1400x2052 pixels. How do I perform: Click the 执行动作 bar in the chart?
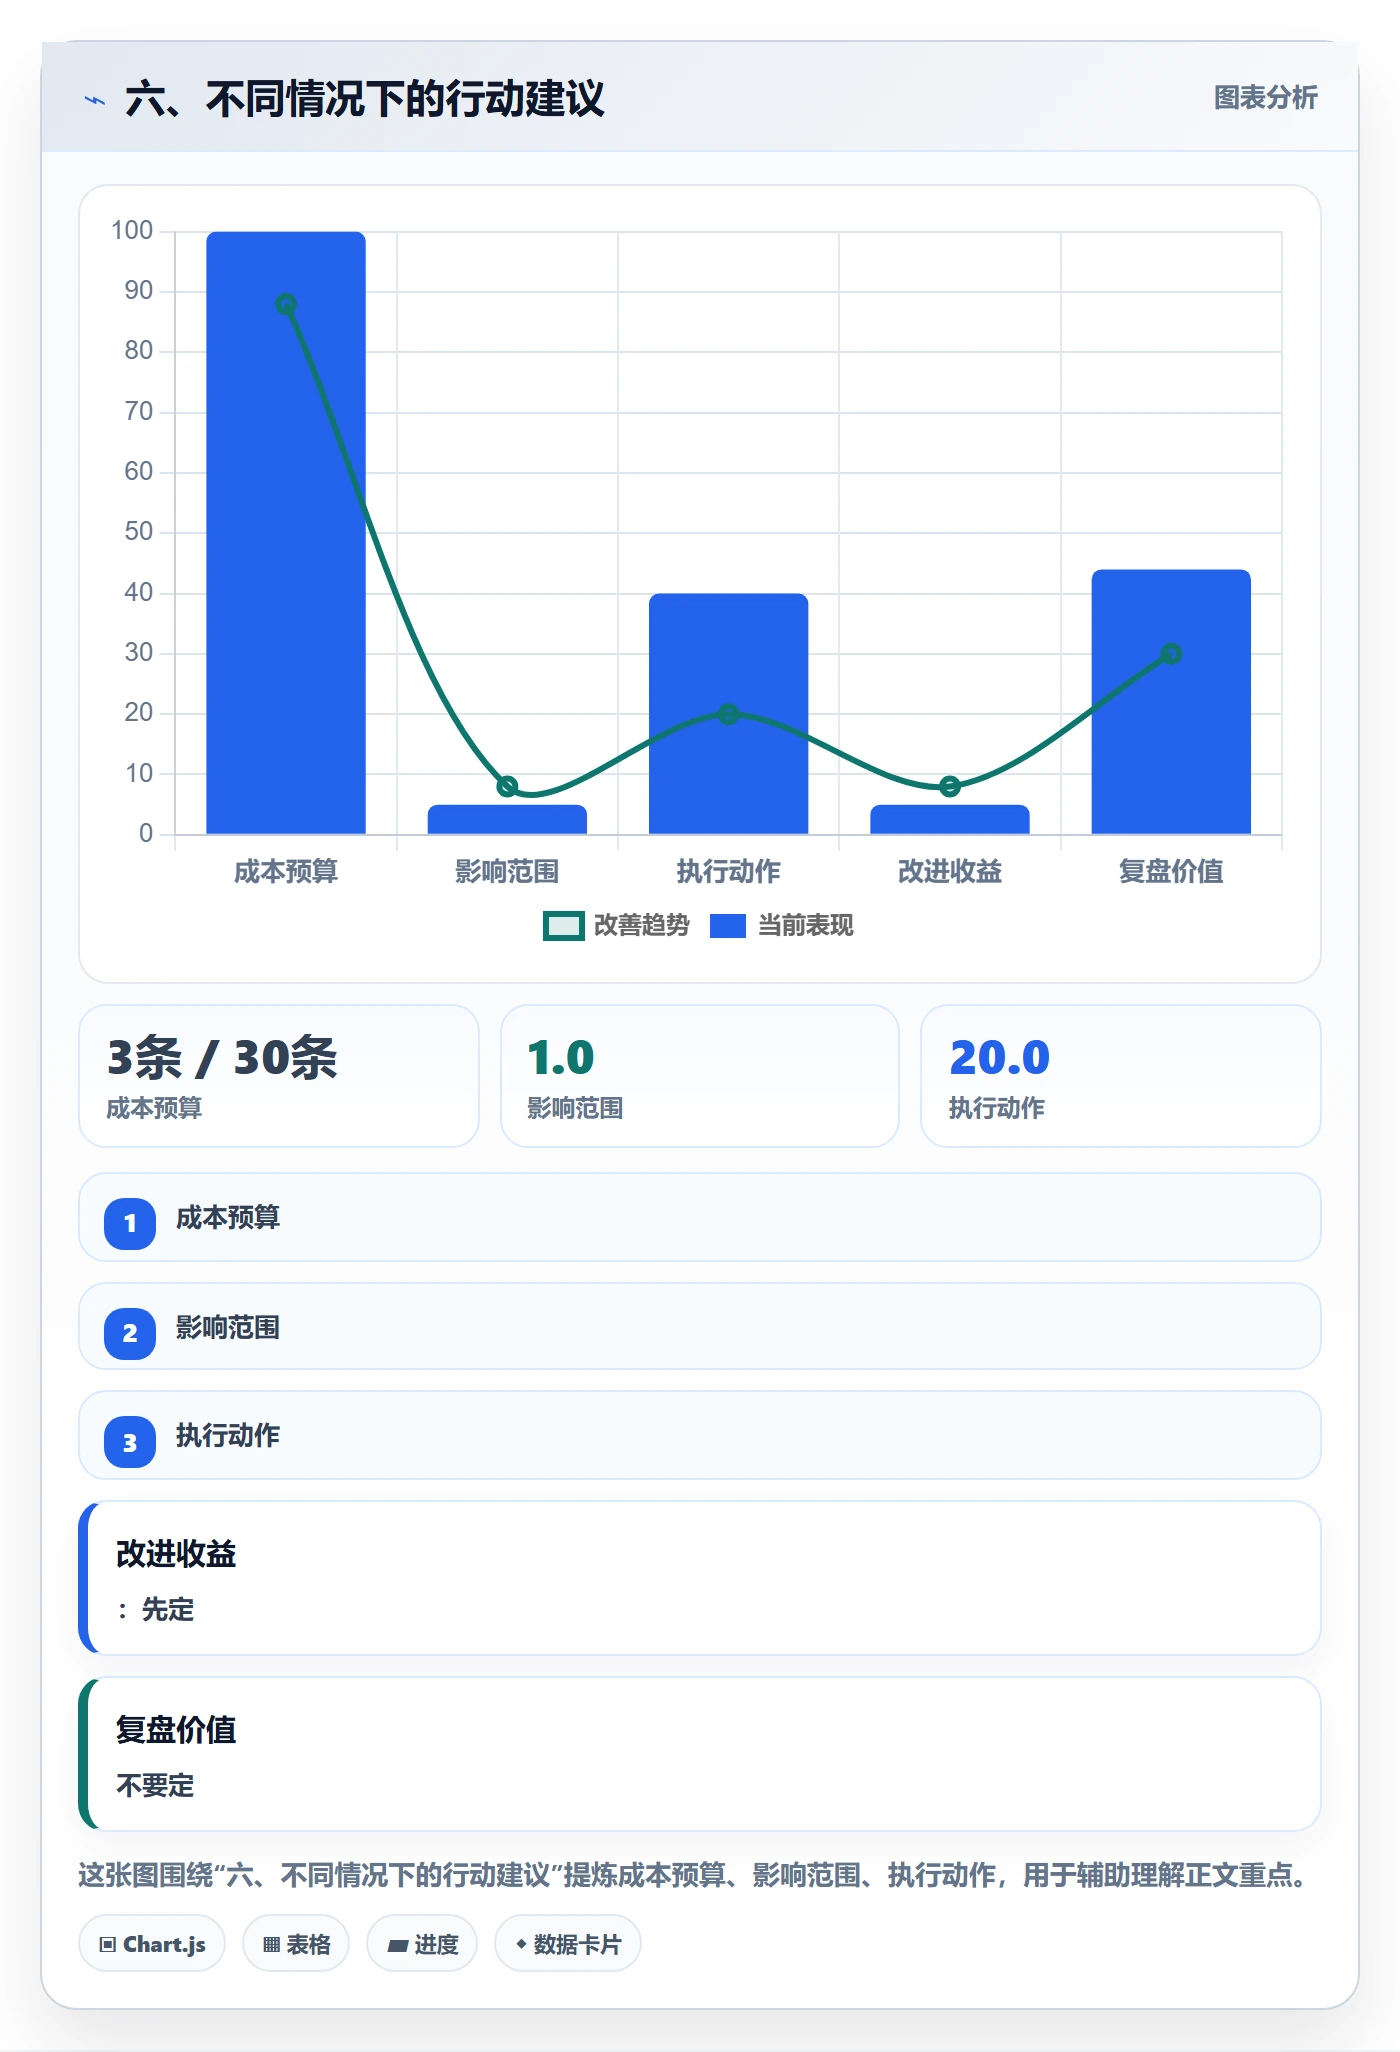tap(728, 714)
